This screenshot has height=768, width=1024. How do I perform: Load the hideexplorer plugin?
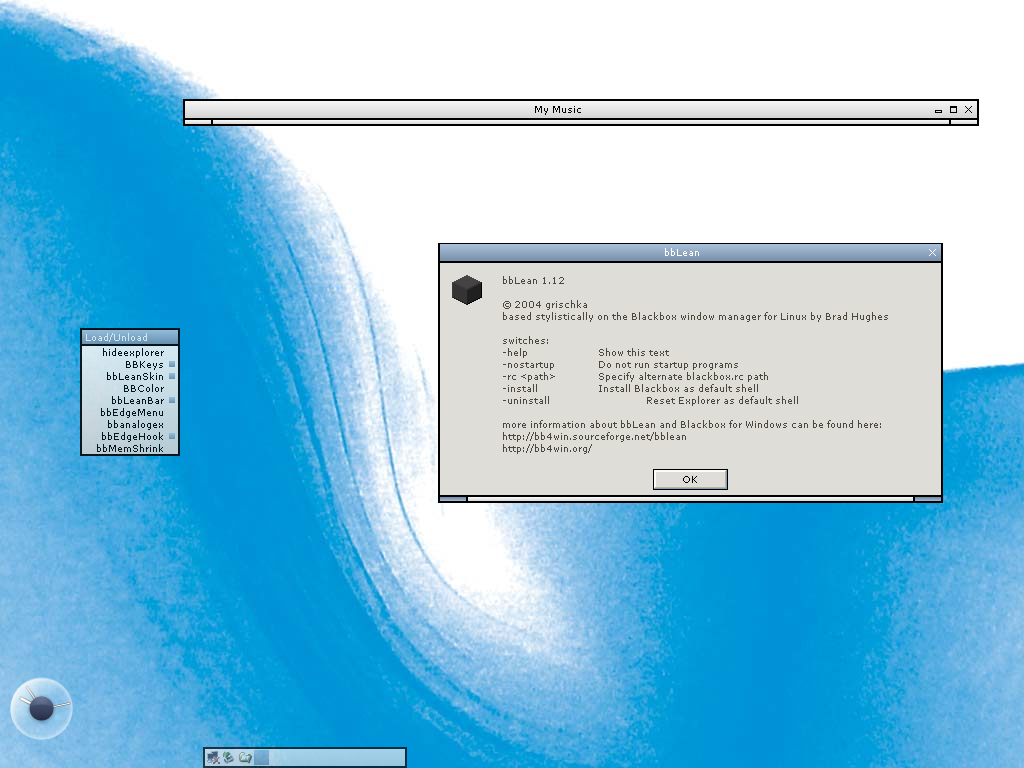point(132,353)
